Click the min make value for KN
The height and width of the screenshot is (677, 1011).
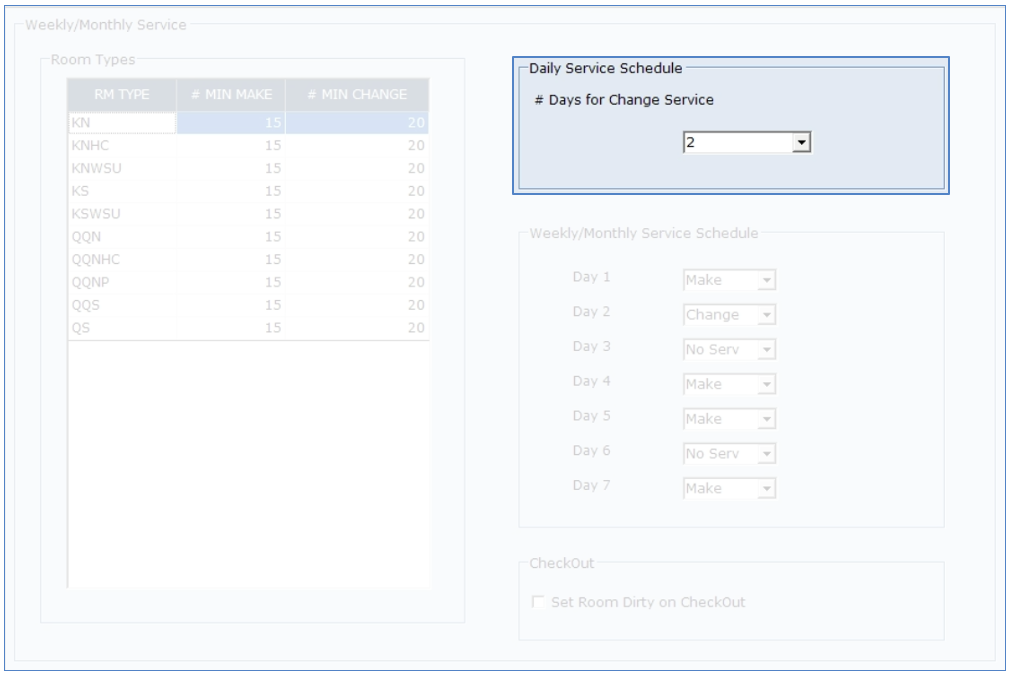(x=231, y=123)
